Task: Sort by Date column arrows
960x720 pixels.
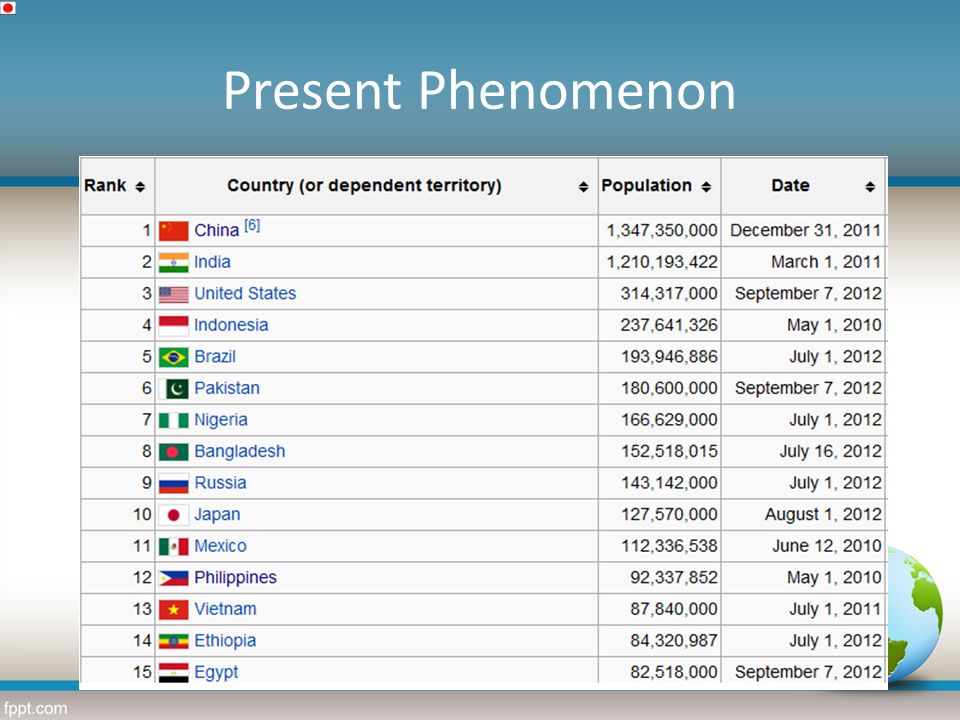Action: click(870, 187)
